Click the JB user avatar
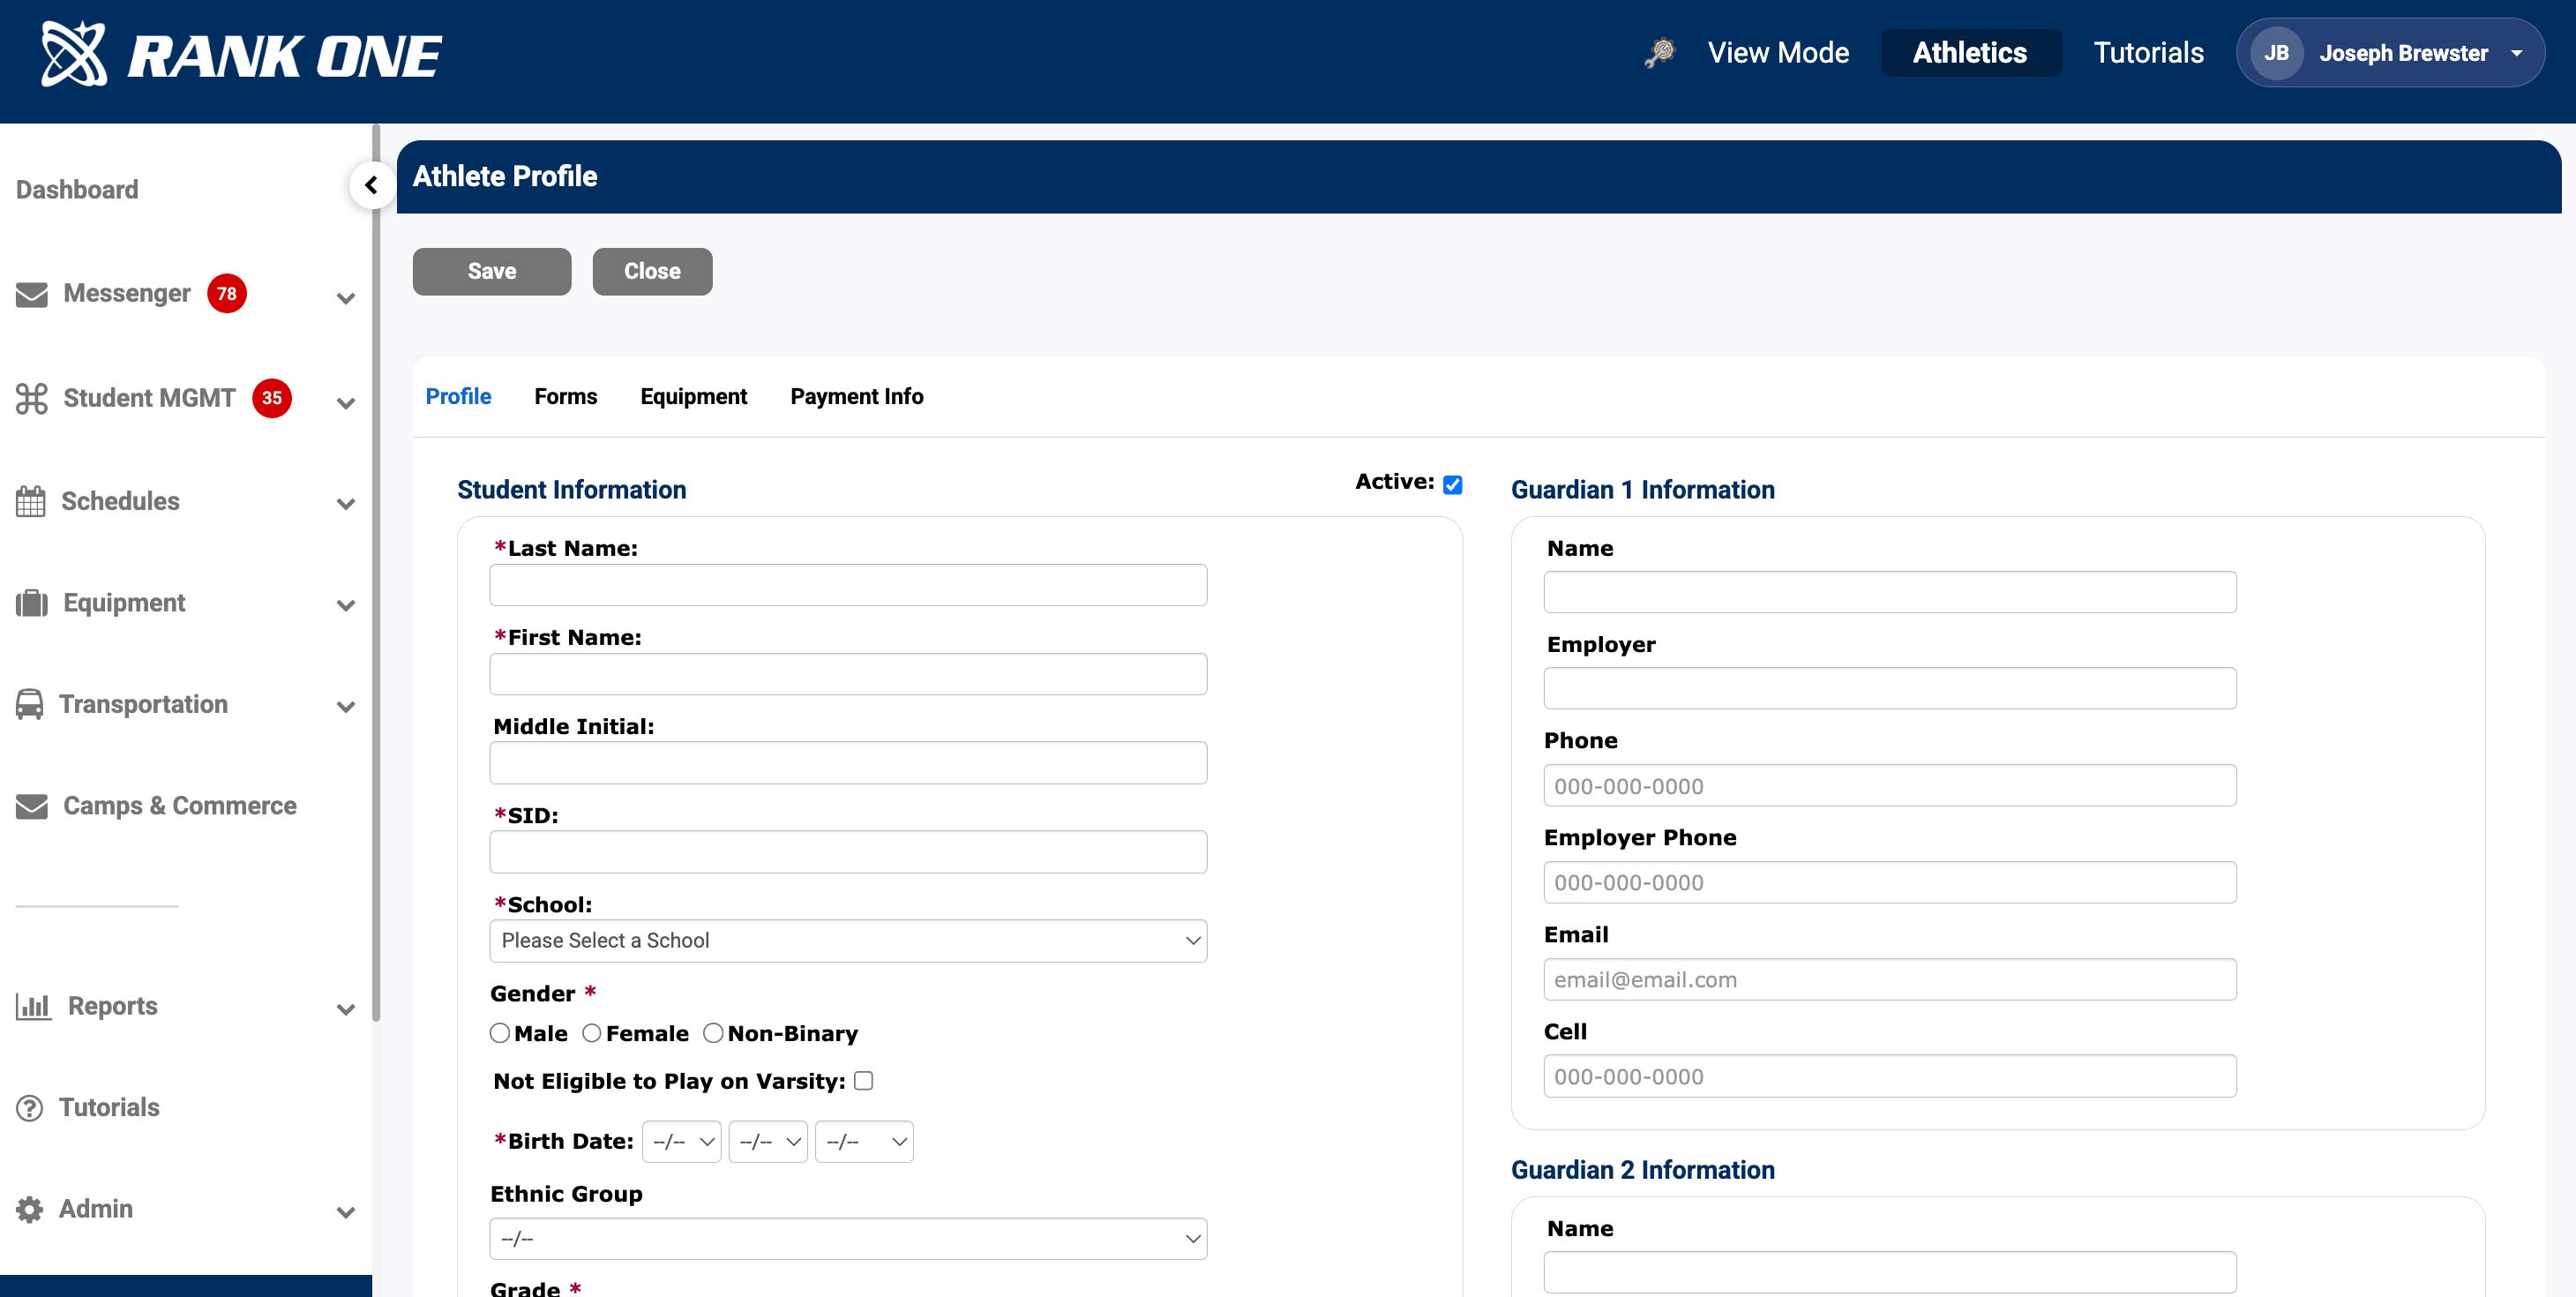2576x1297 pixels. coord(2276,53)
